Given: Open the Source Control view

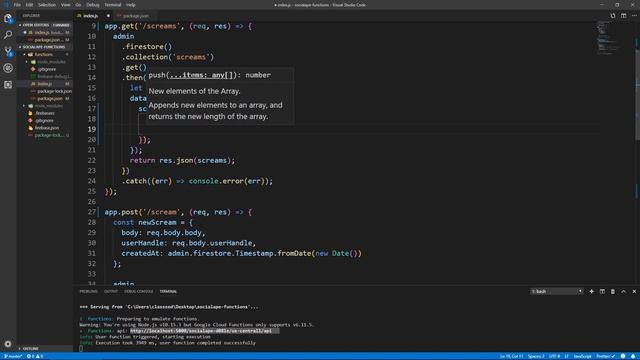Looking at the screenshot, I should pos(8,51).
